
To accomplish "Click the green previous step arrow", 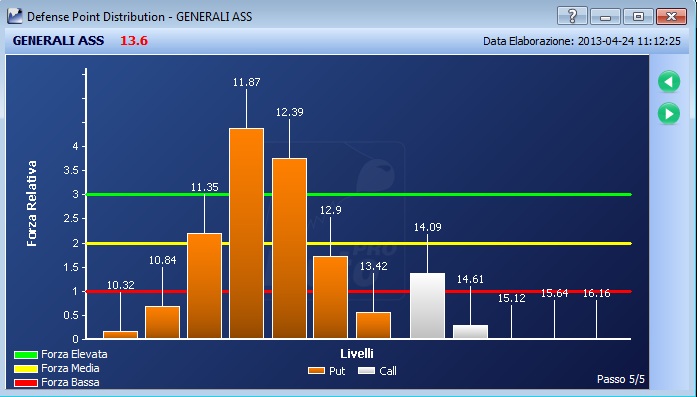I will tap(669, 82).
